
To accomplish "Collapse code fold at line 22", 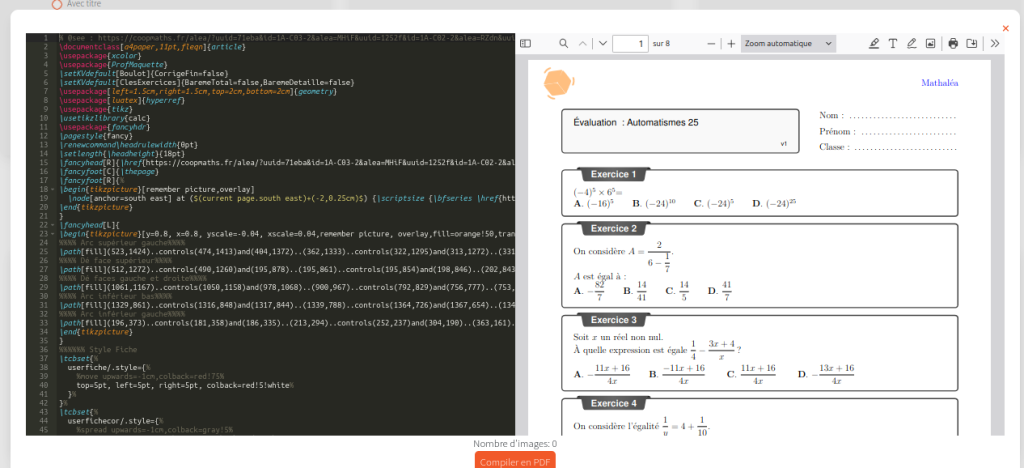I will pos(52,225).
